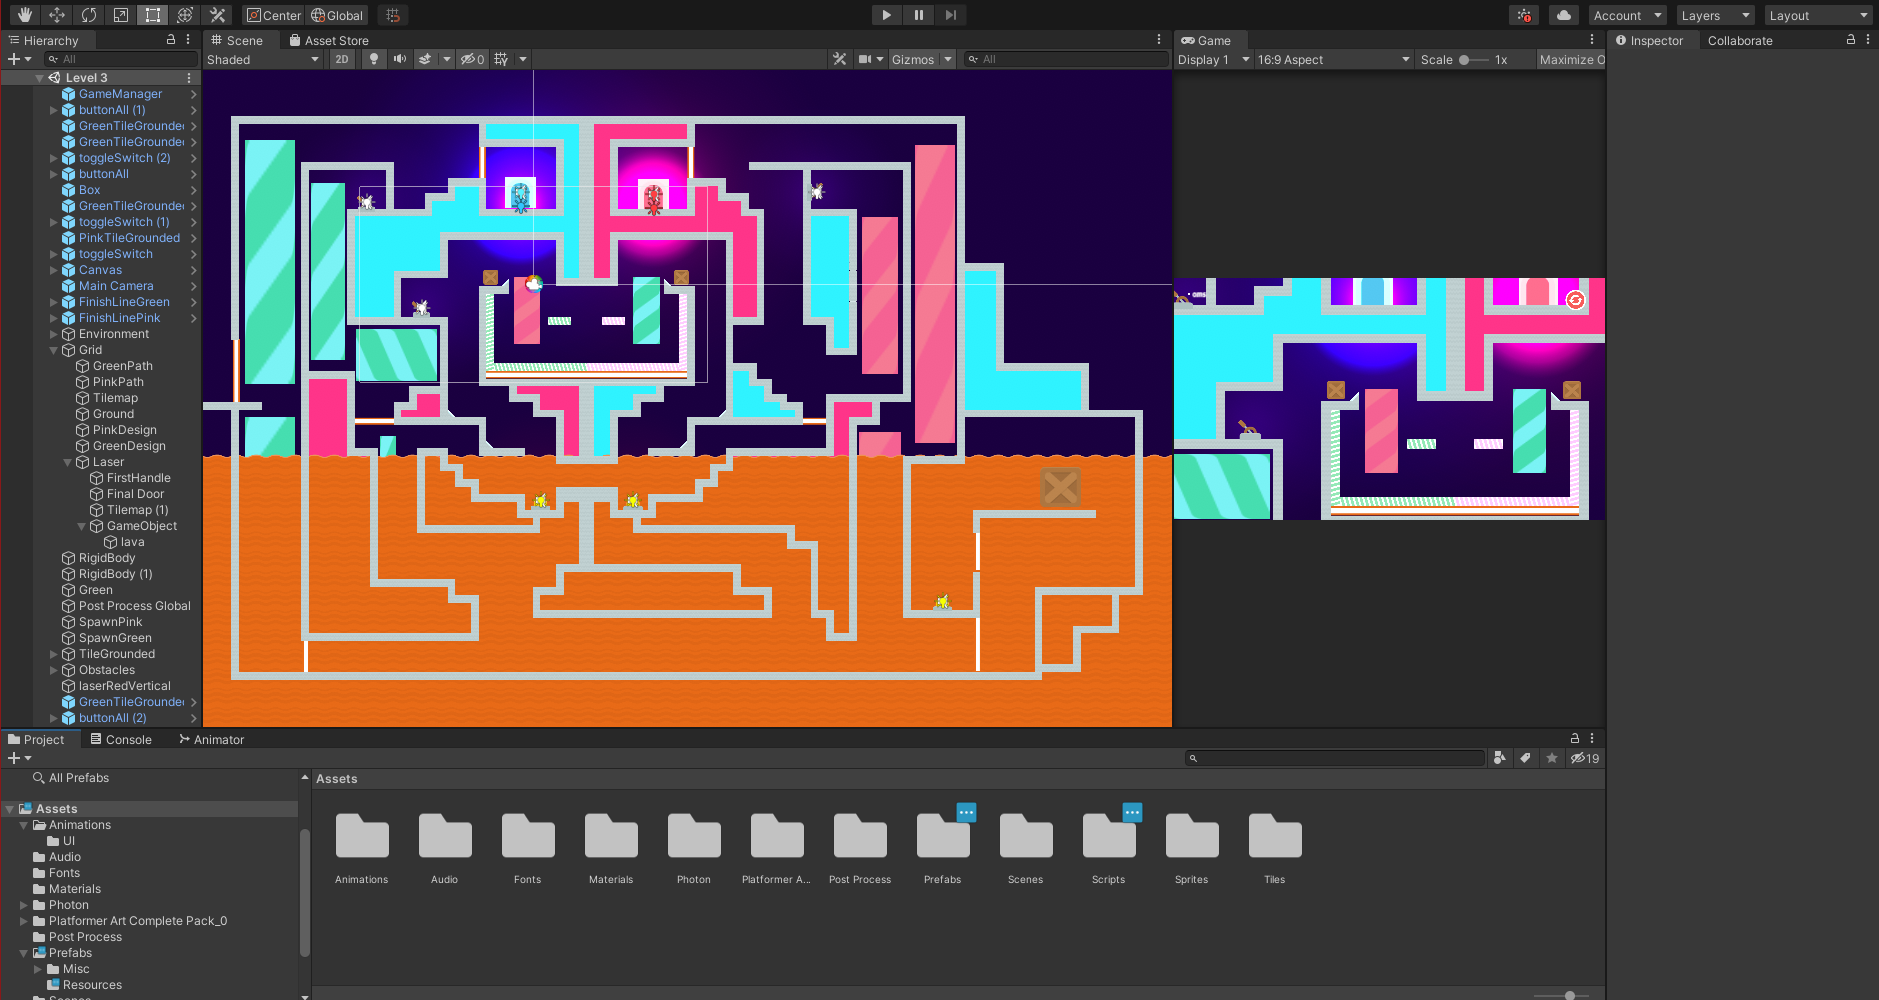1879x1000 pixels.
Task: Open the Asset Store tab
Action: 329,40
